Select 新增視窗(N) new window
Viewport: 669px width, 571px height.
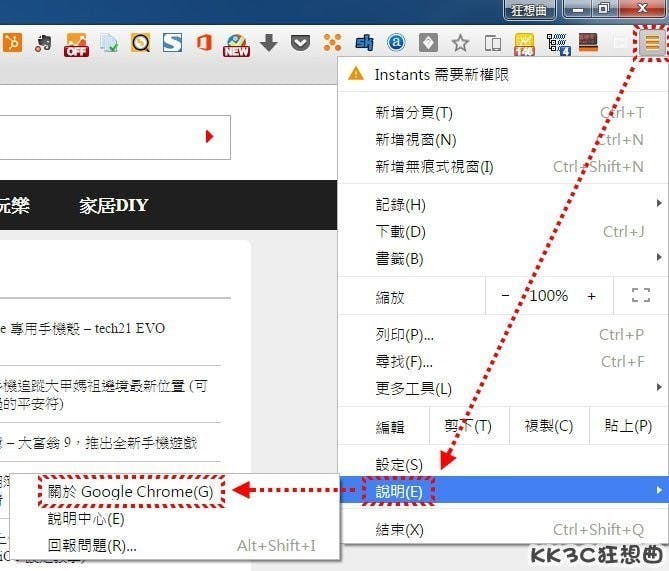[503, 140]
